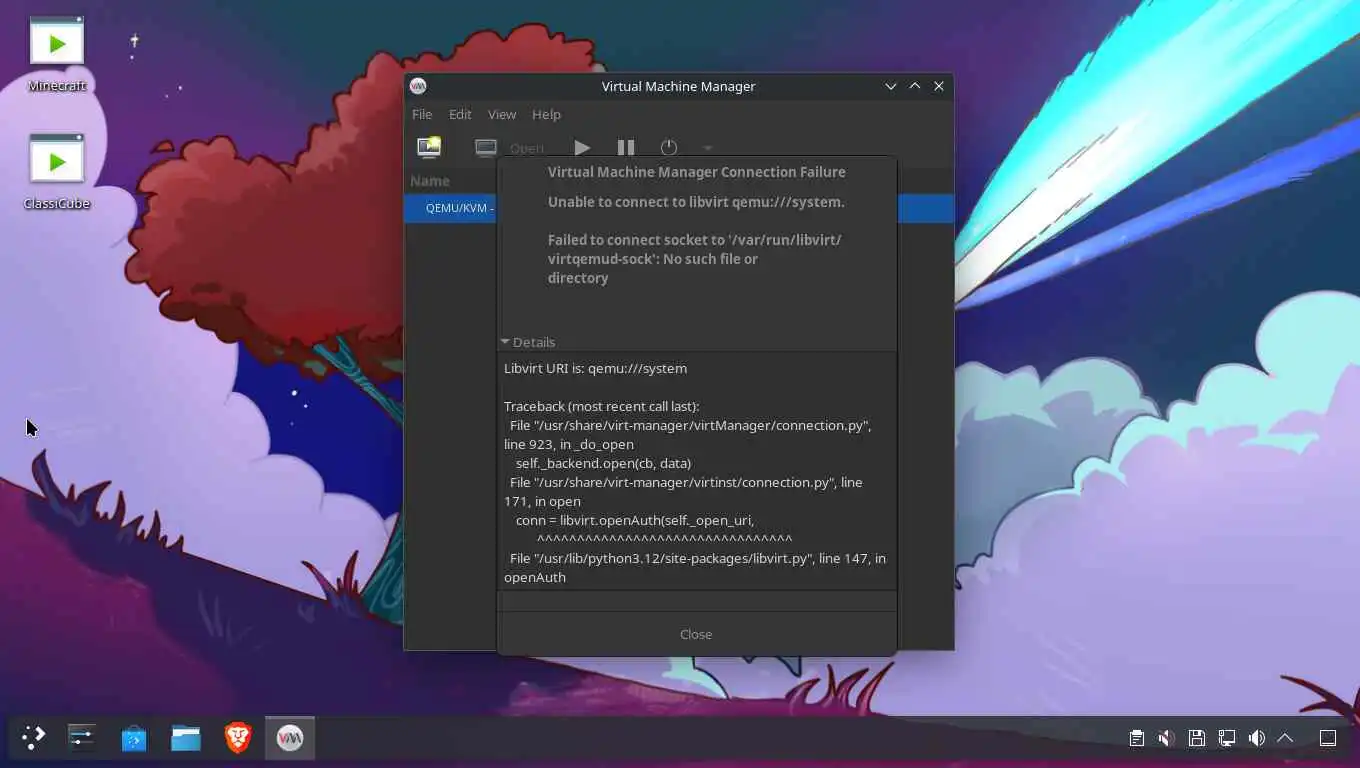1360x768 pixels.
Task: Open the file manager from taskbar
Action: [186, 738]
